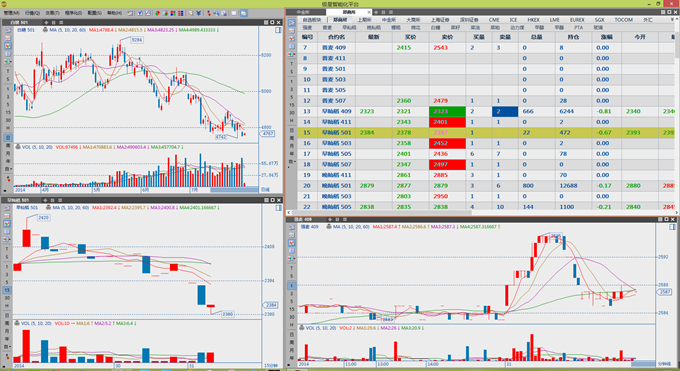
Task: Click the red-green arrows toolbar icon
Action: point(158,13)
